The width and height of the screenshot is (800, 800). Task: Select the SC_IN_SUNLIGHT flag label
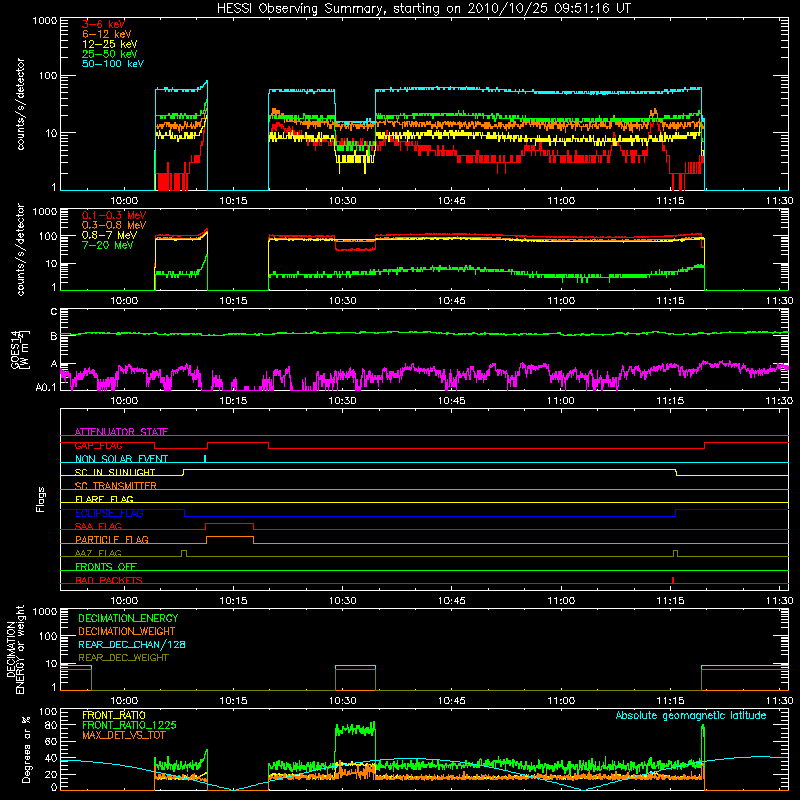[x=115, y=472]
